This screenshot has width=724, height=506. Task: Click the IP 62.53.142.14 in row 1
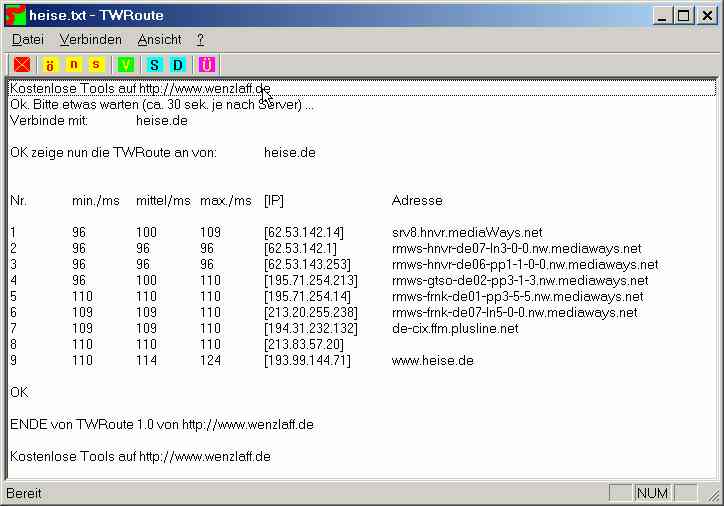[303, 233]
